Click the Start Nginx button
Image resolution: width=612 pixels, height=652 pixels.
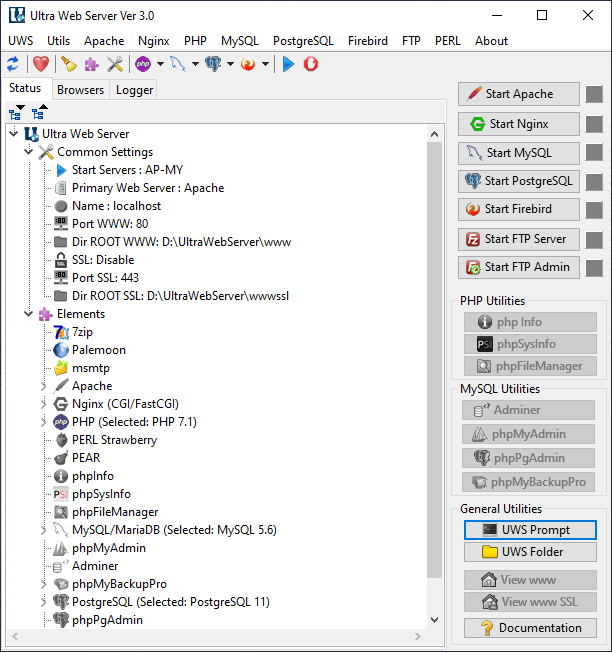click(519, 124)
